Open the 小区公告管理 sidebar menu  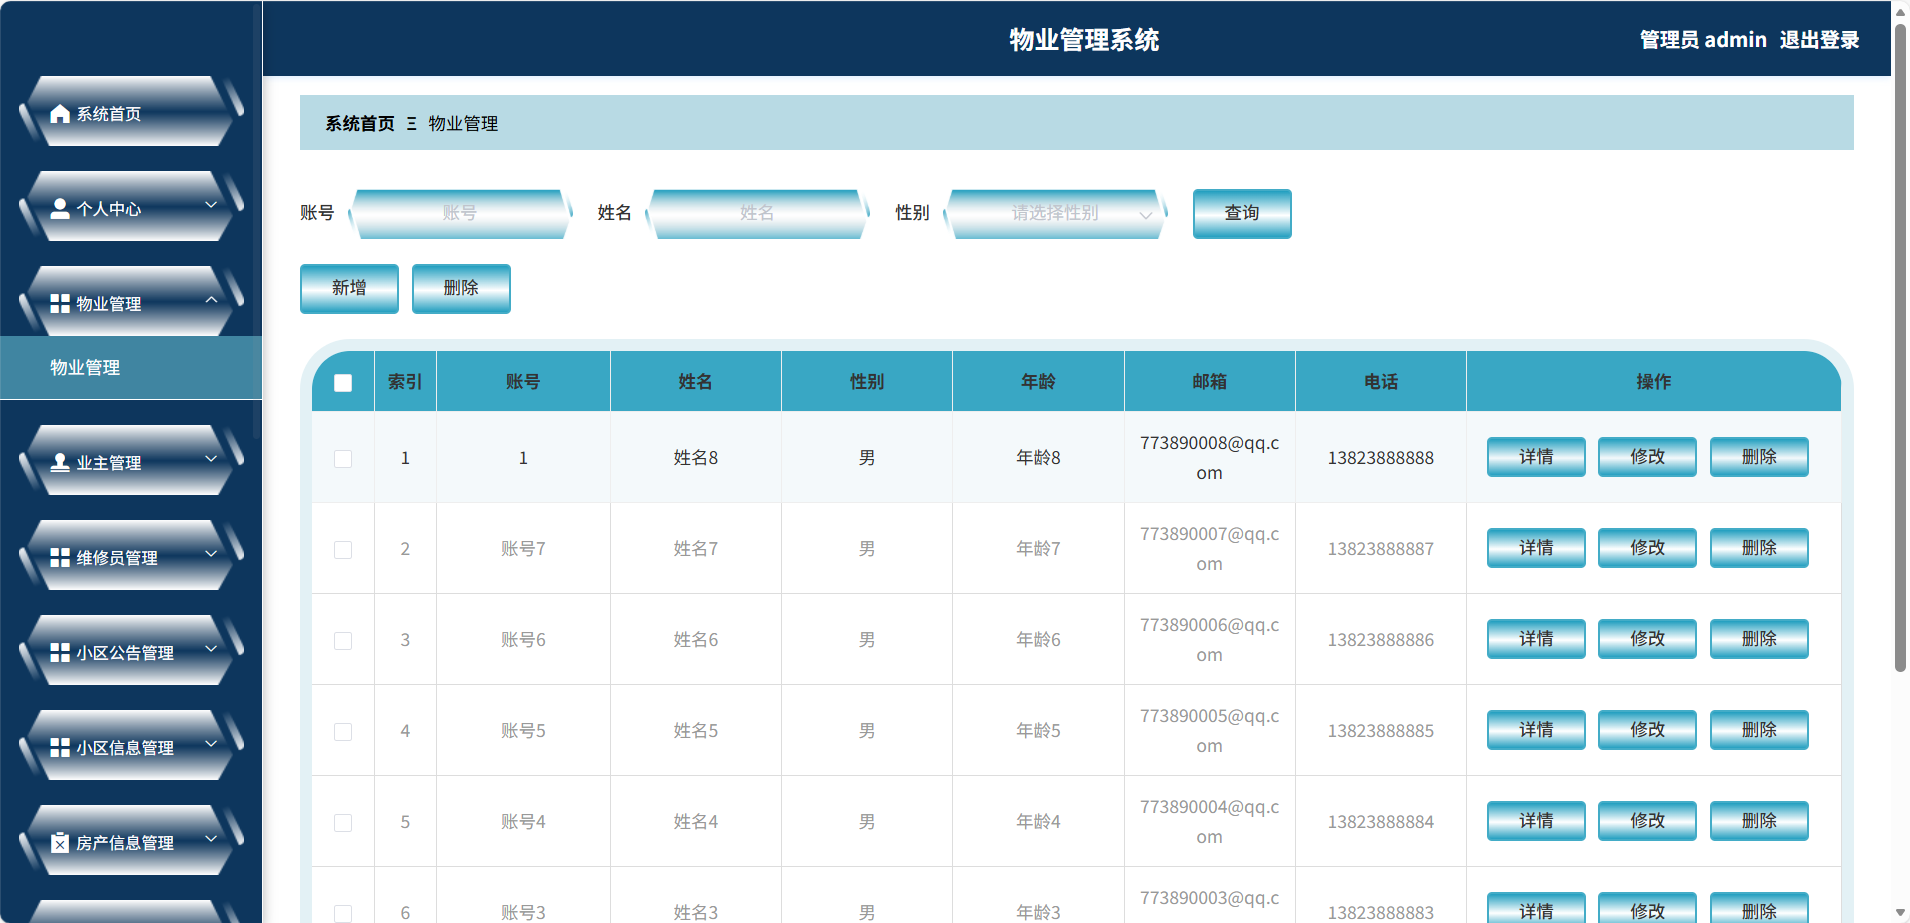(x=131, y=650)
